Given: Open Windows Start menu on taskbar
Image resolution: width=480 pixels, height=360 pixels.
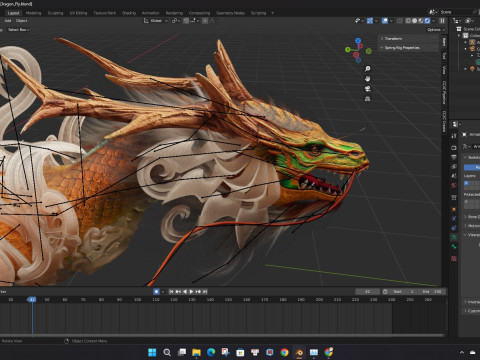Looking at the screenshot, I should point(152,352).
